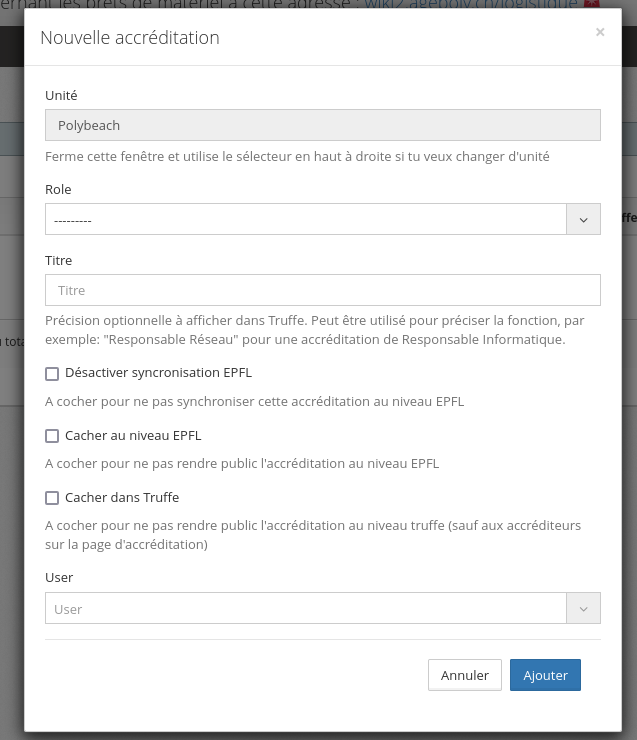Click the 'Titre' field label
The image size is (637, 740).
tap(59, 260)
